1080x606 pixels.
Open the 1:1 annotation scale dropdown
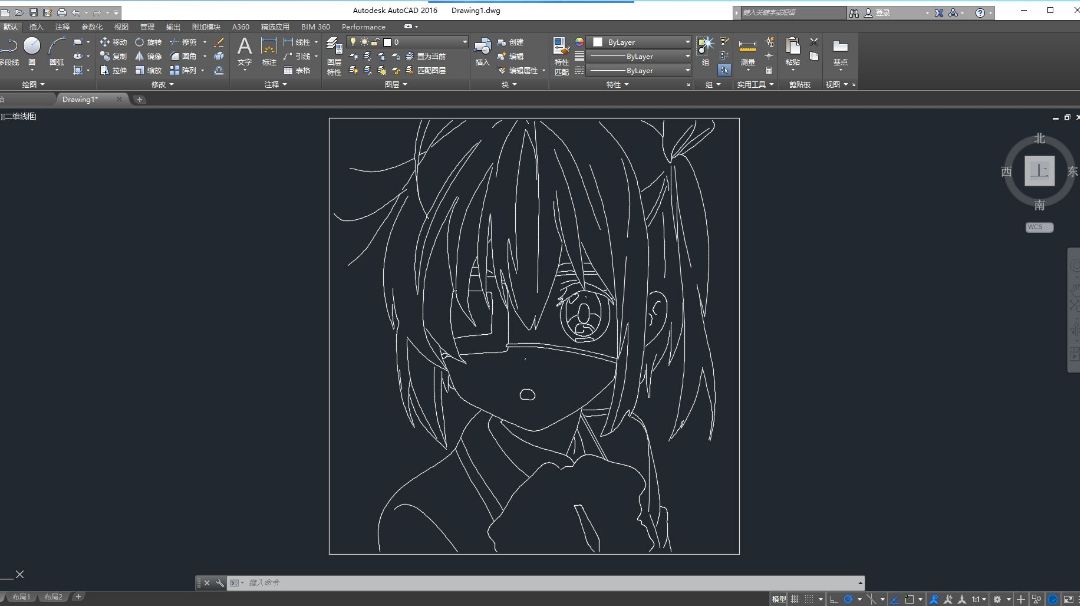[979, 599]
